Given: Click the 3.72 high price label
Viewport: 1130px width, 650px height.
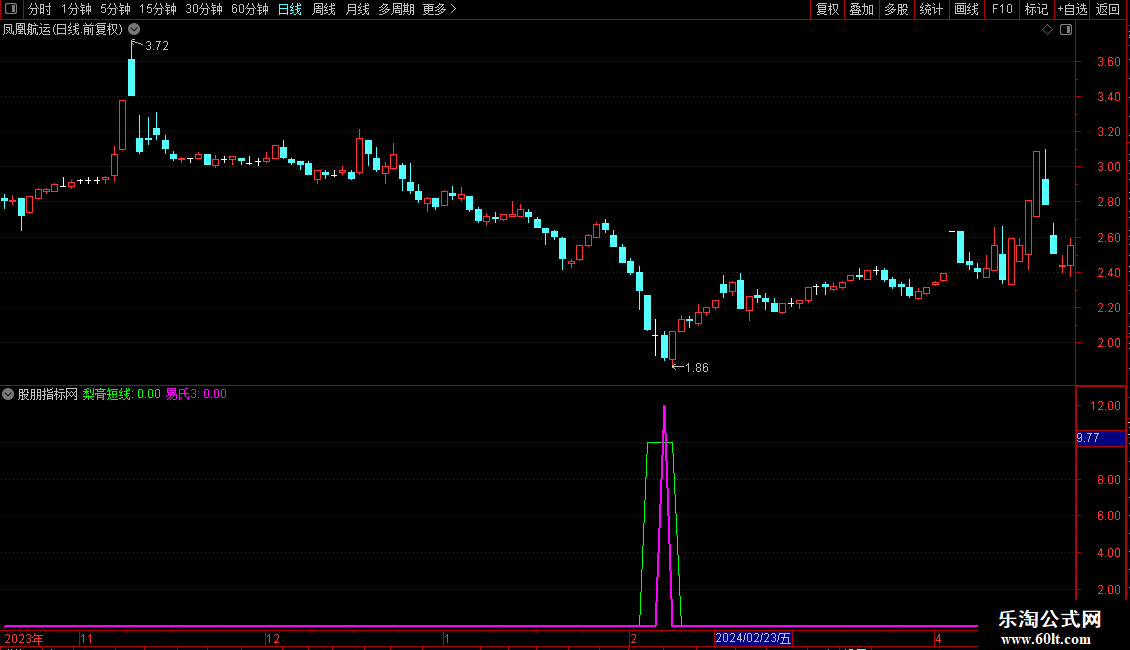Looking at the screenshot, I should 156,46.
